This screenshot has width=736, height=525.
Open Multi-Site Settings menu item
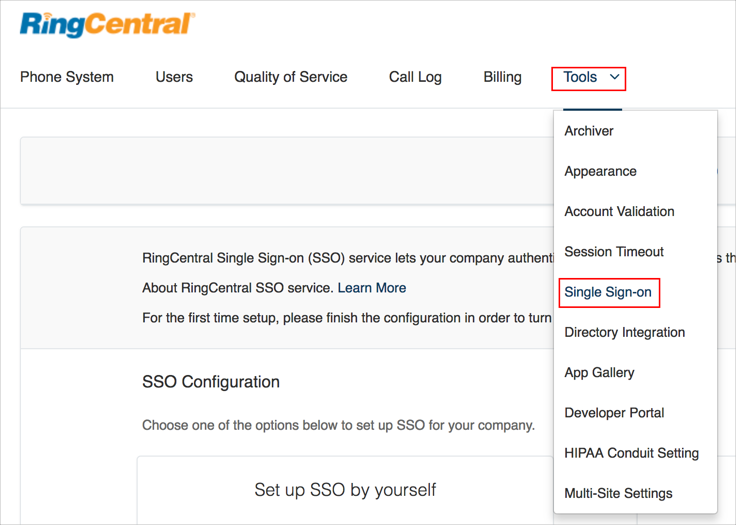click(x=618, y=493)
